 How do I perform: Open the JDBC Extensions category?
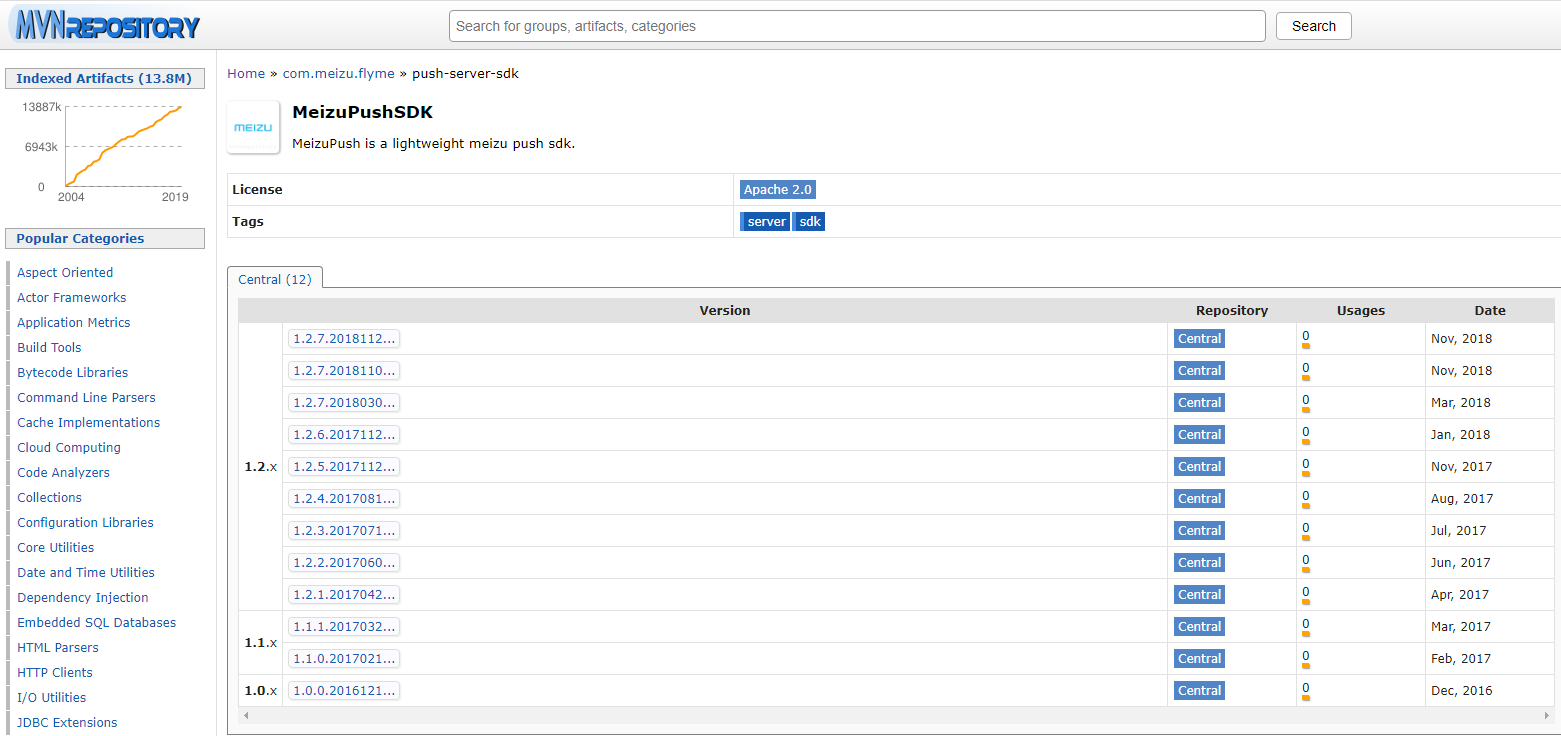click(67, 723)
